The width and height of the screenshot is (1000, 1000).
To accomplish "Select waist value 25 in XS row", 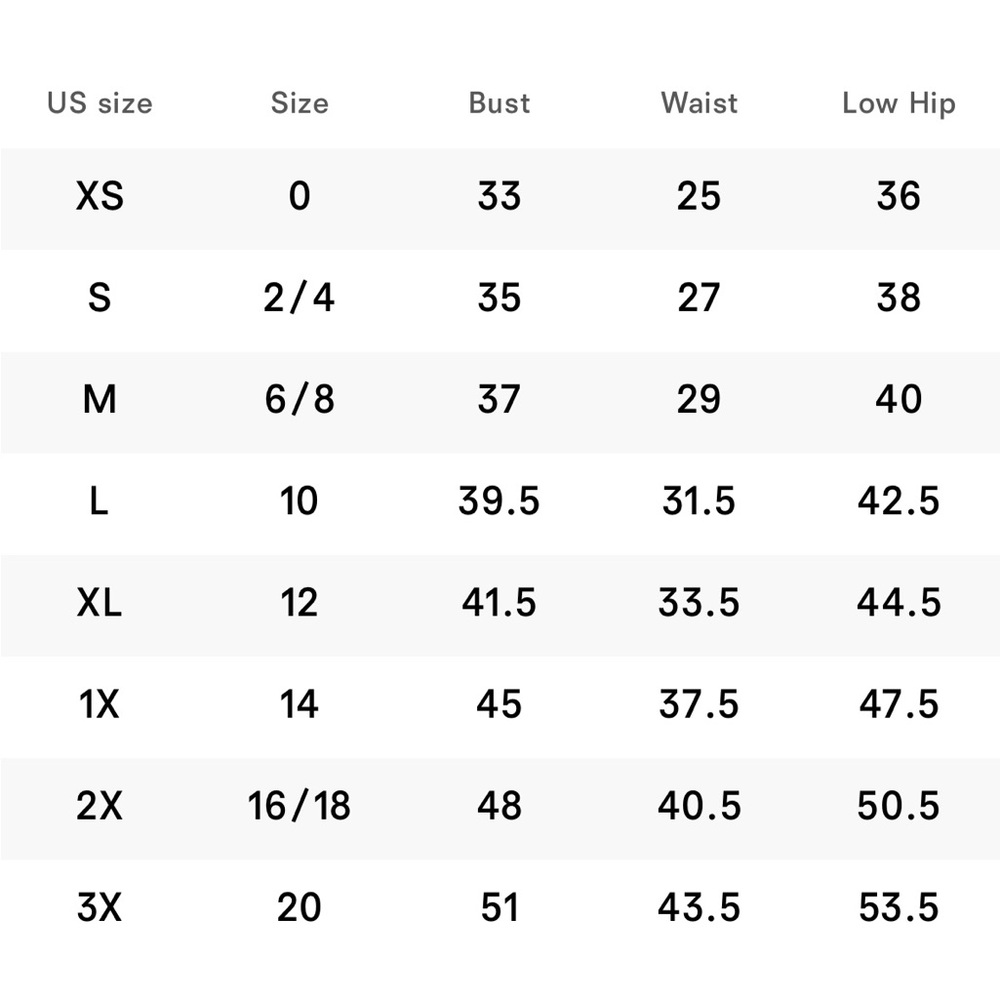I will click(699, 196).
